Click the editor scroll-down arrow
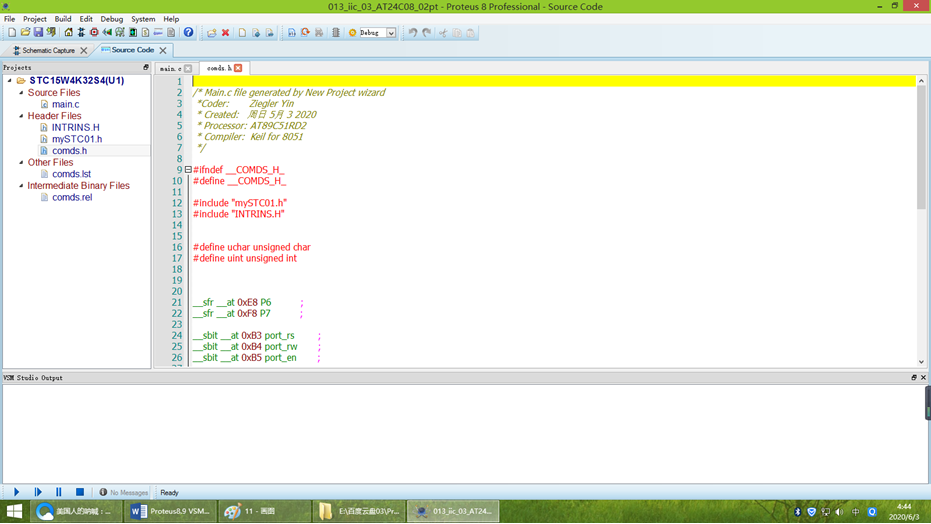Image resolution: width=931 pixels, height=524 pixels. [x=921, y=362]
